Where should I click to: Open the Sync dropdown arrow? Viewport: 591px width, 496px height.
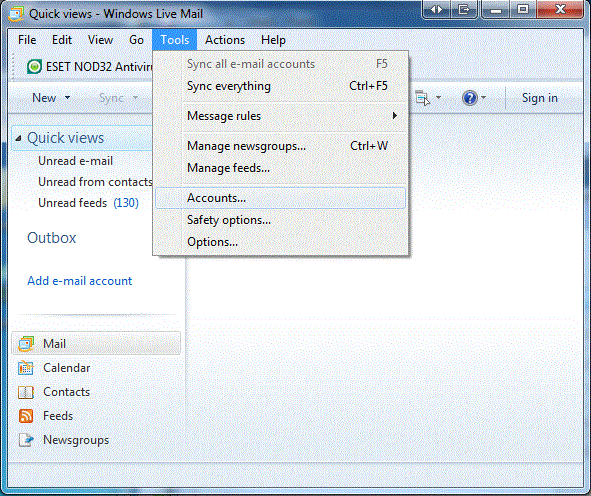click(x=135, y=98)
